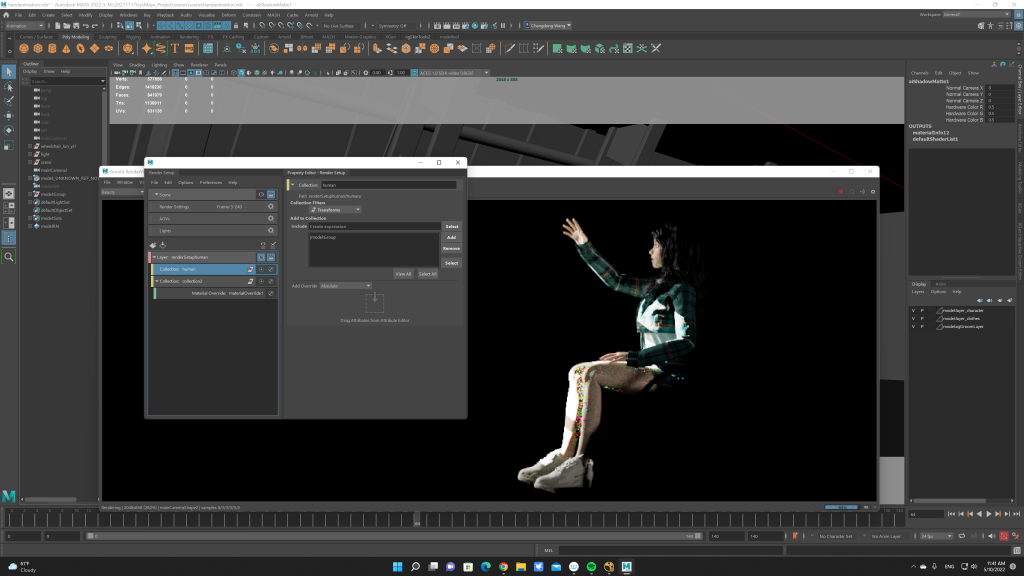Click the Remove button in collection
1024x576 pixels.
451,248
